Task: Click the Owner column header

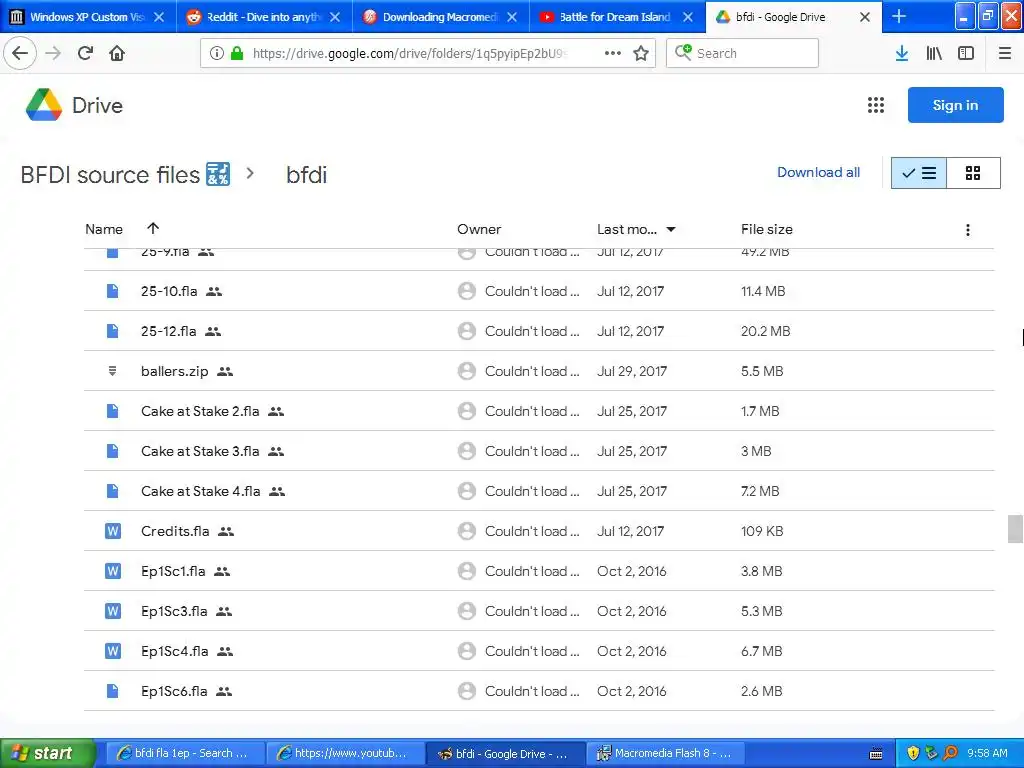Action: click(x=479, y=229)
